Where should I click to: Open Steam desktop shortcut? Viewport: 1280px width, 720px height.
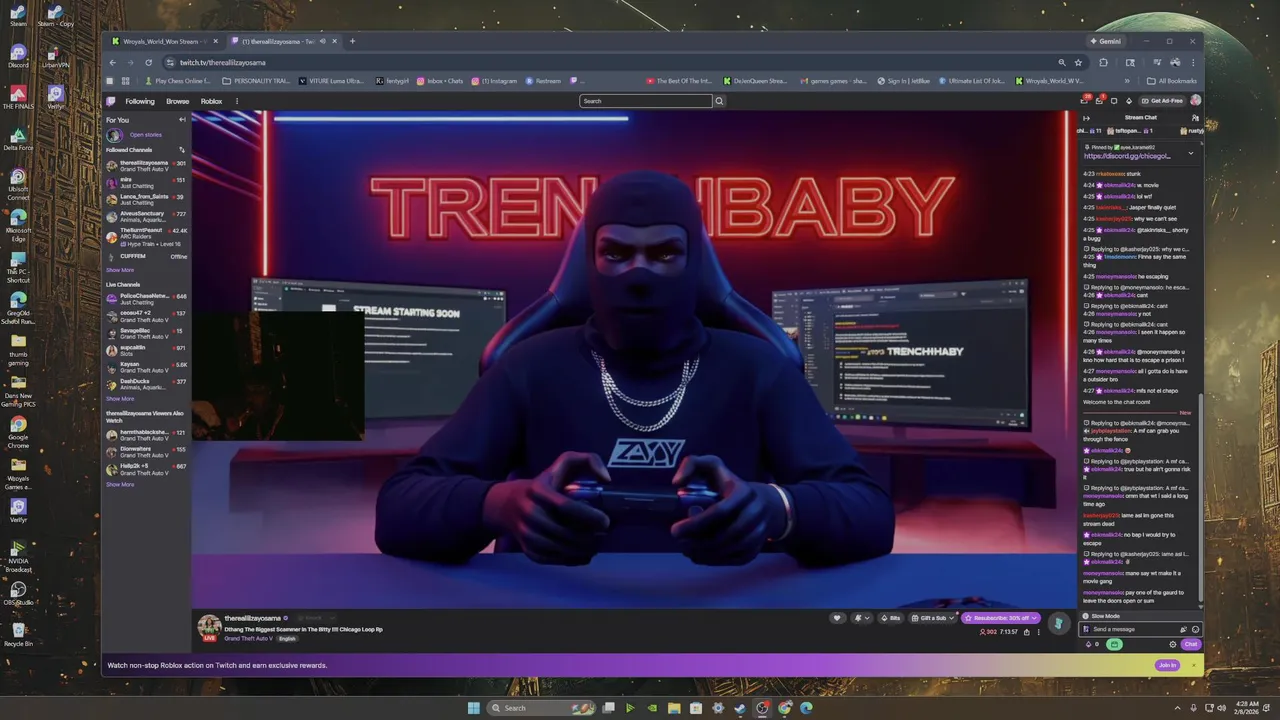click(x=18, y=15)
